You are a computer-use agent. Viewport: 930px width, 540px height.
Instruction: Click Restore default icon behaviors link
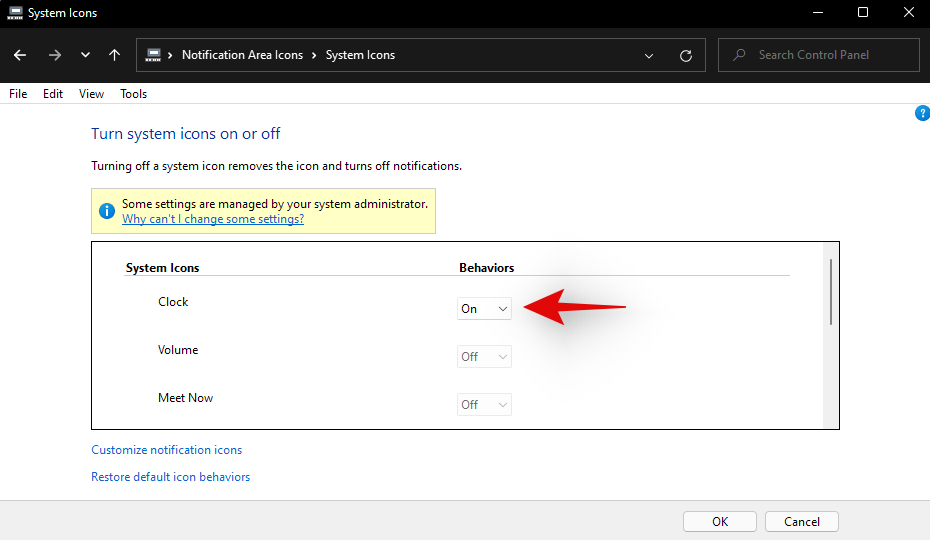[170, 477]
